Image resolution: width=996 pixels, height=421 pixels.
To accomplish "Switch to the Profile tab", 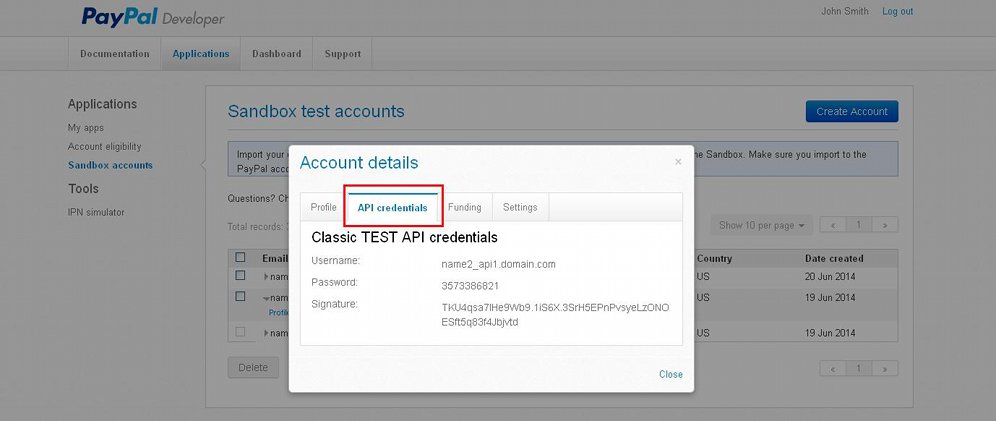I will (323, 207).
